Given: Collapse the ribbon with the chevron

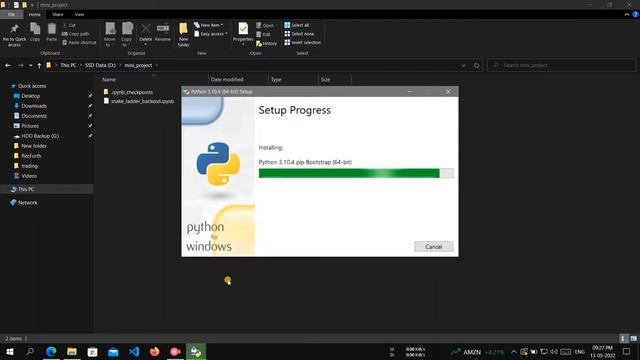Looking at the screenshot, I should click(627, 14).
